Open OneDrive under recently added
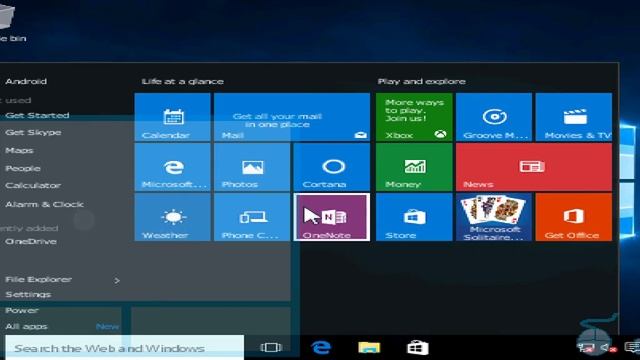640x360 pixels. tap(31, 241)
